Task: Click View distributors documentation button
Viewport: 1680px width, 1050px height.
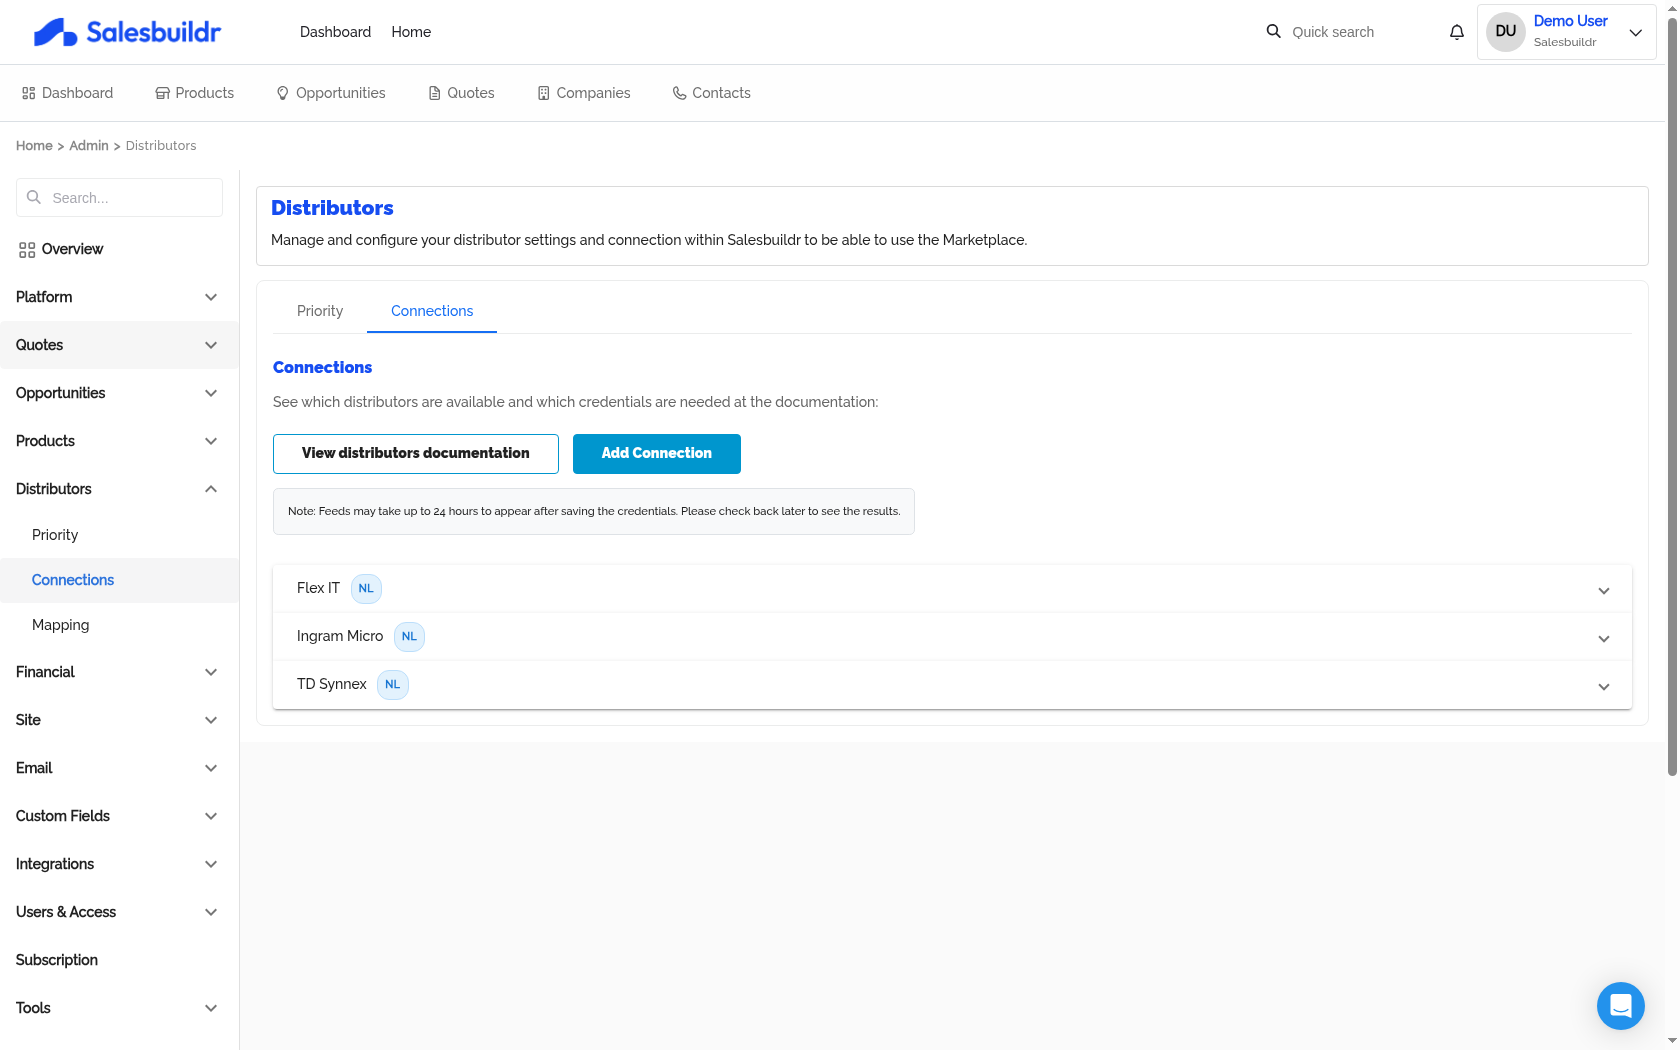Action: tap(416, 454)
